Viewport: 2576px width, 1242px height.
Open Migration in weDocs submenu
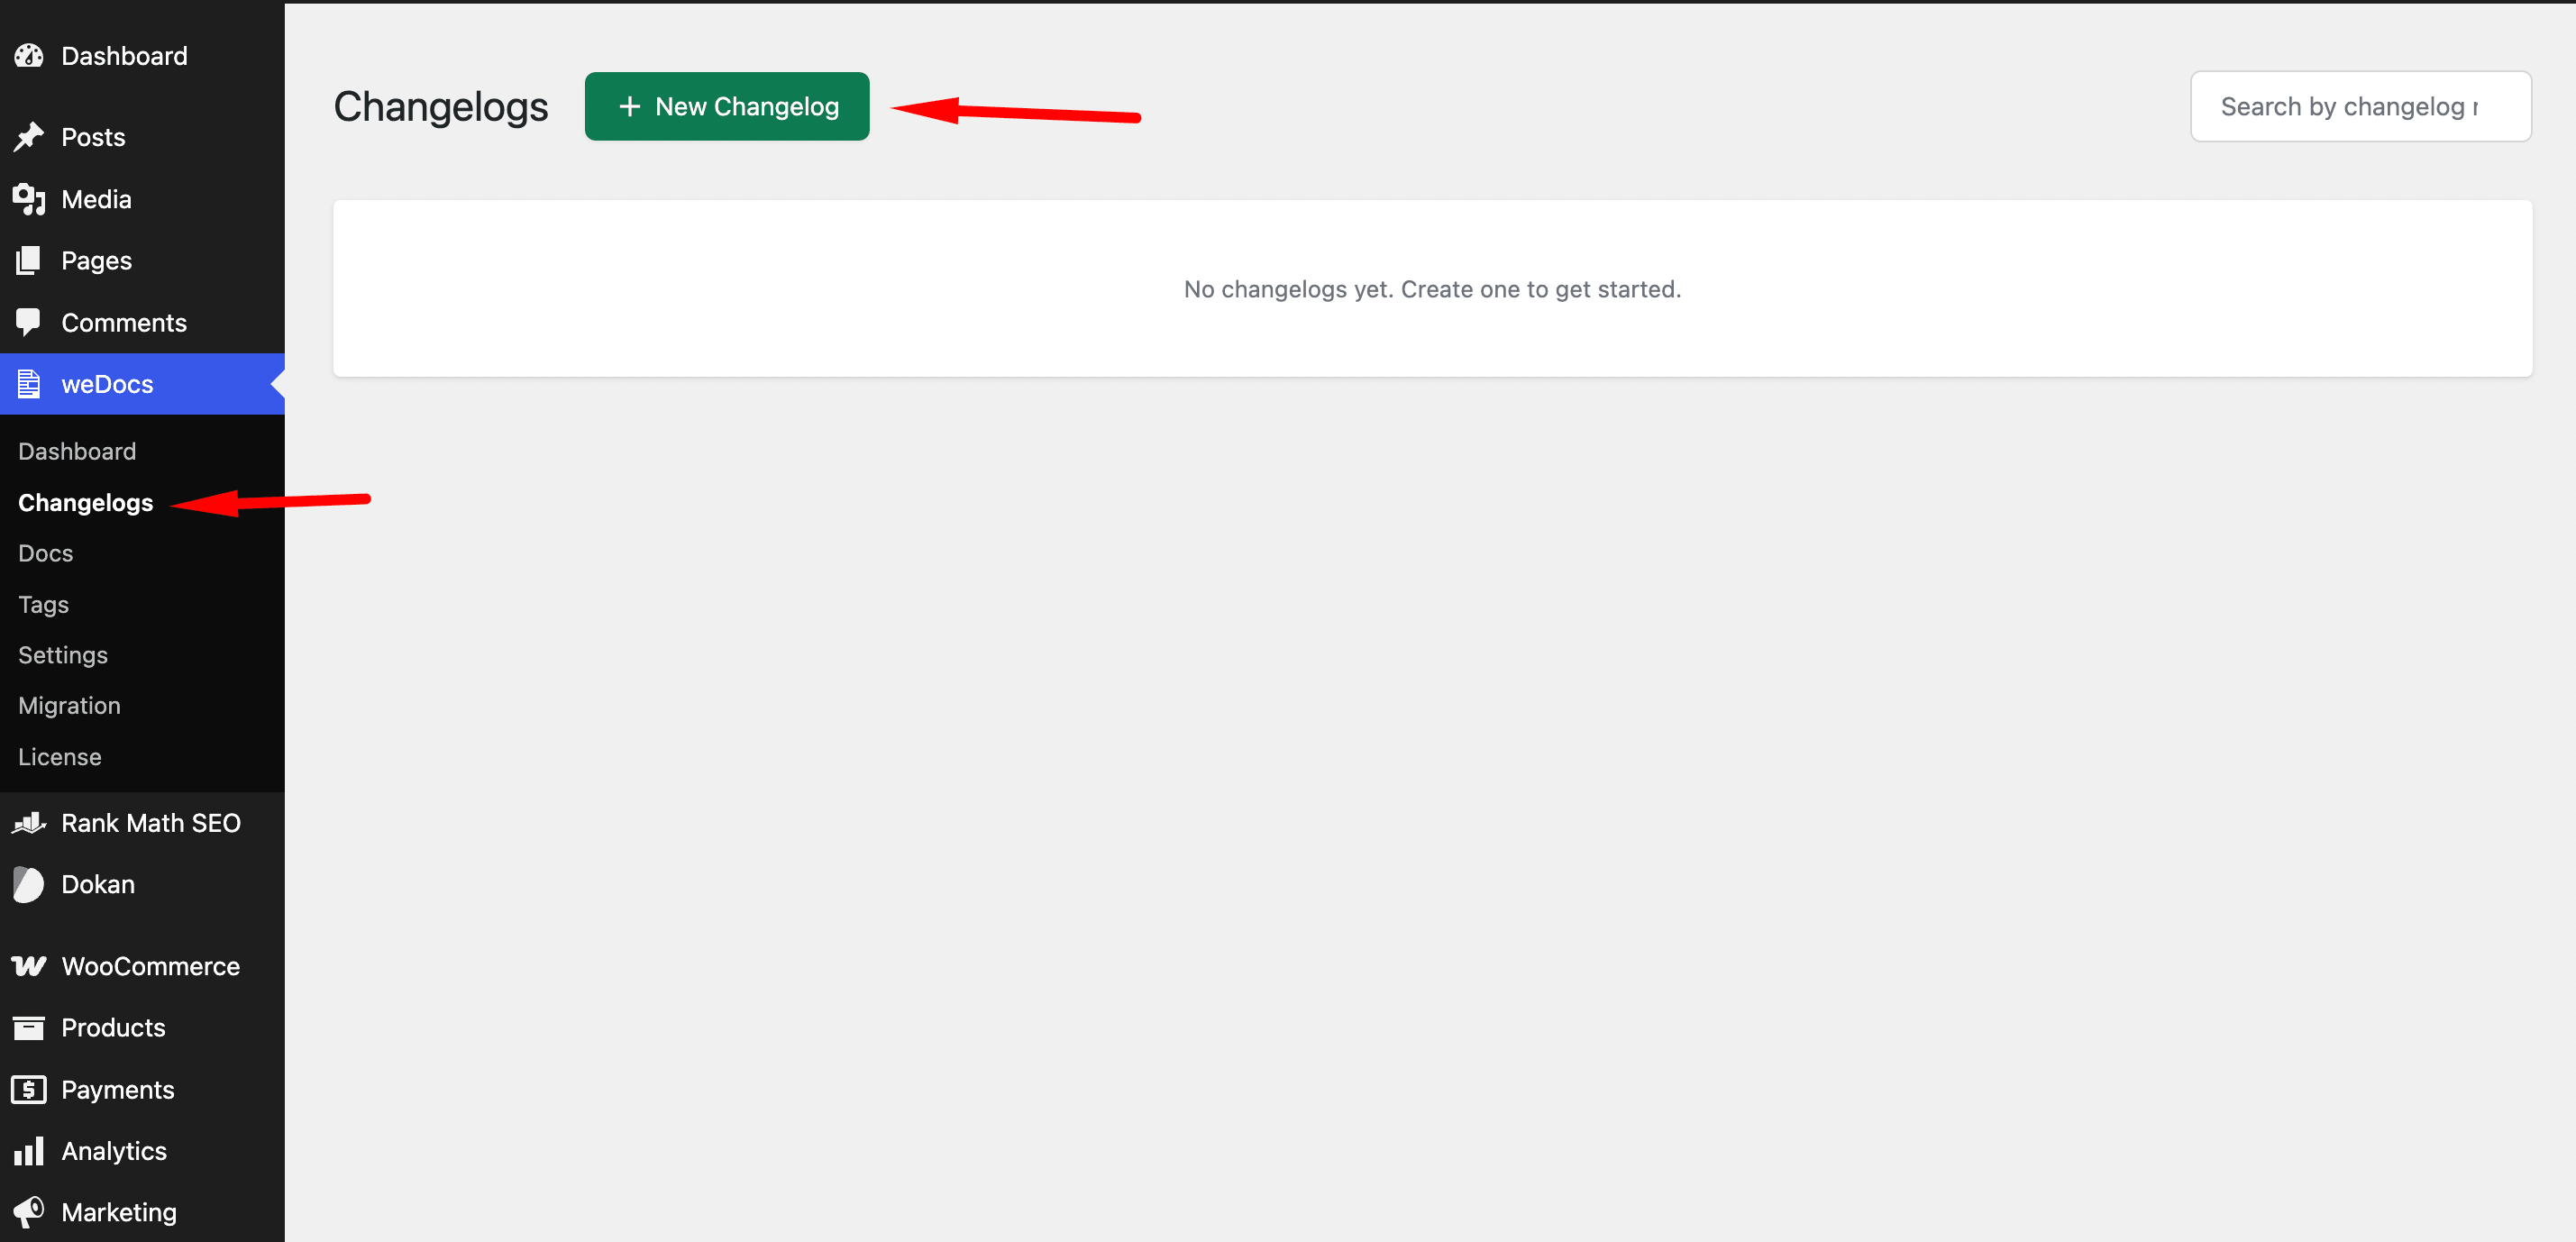click(x=69, y=706)
